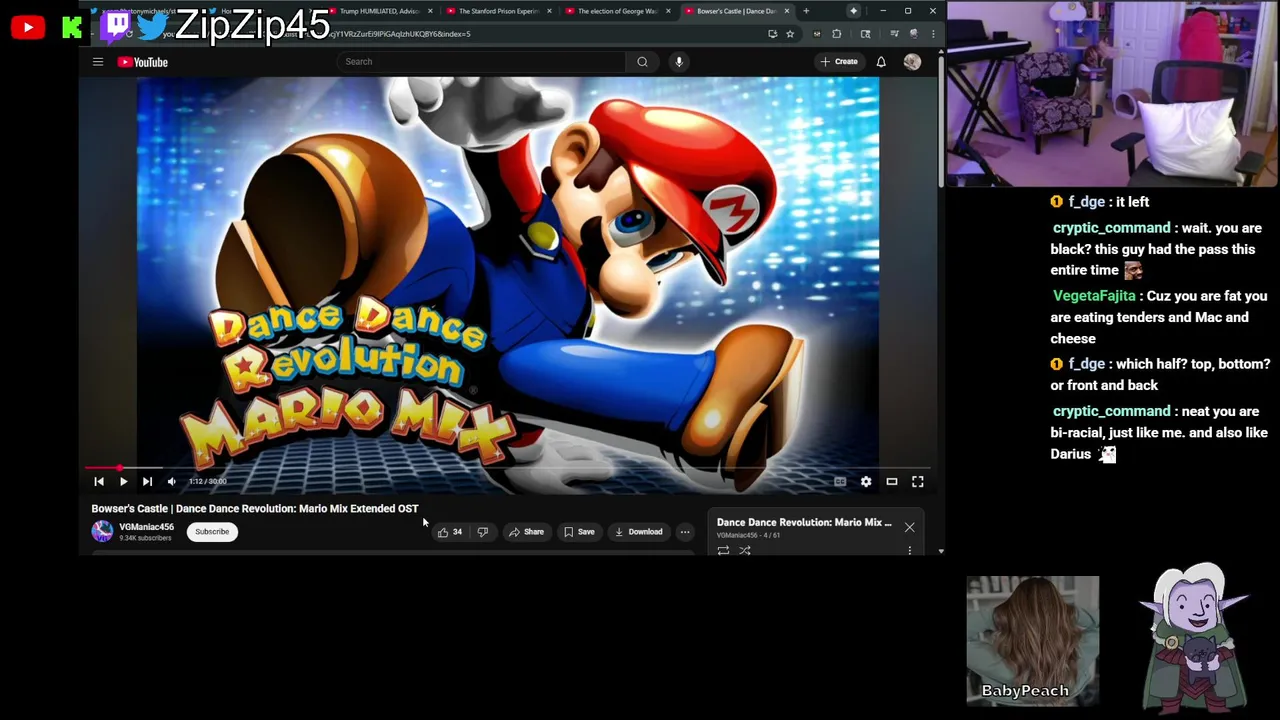Click the purple Twitch icon in overlay

[x=117, y=25]
